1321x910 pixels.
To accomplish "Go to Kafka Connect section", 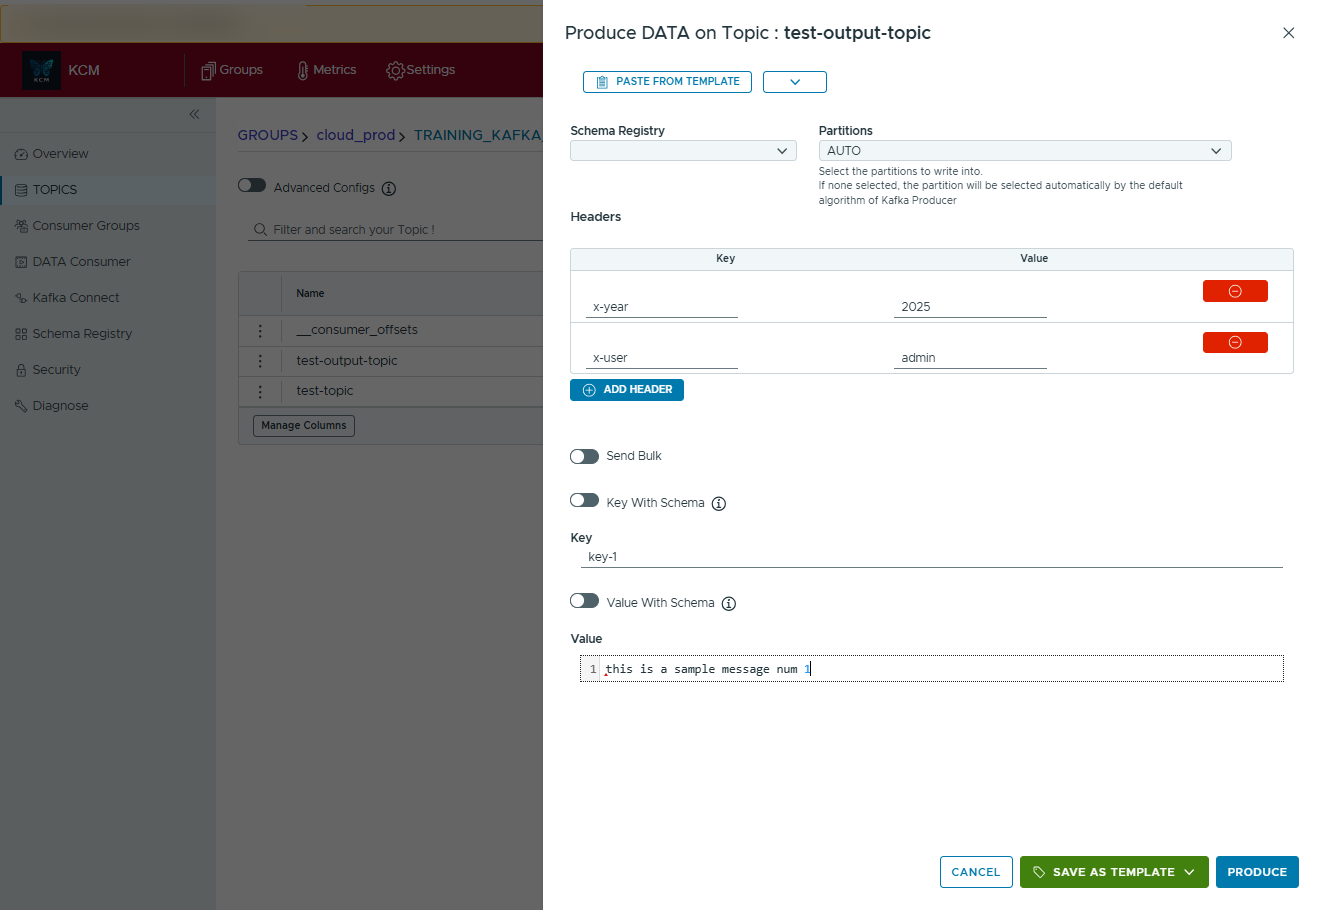I will 75,298.
